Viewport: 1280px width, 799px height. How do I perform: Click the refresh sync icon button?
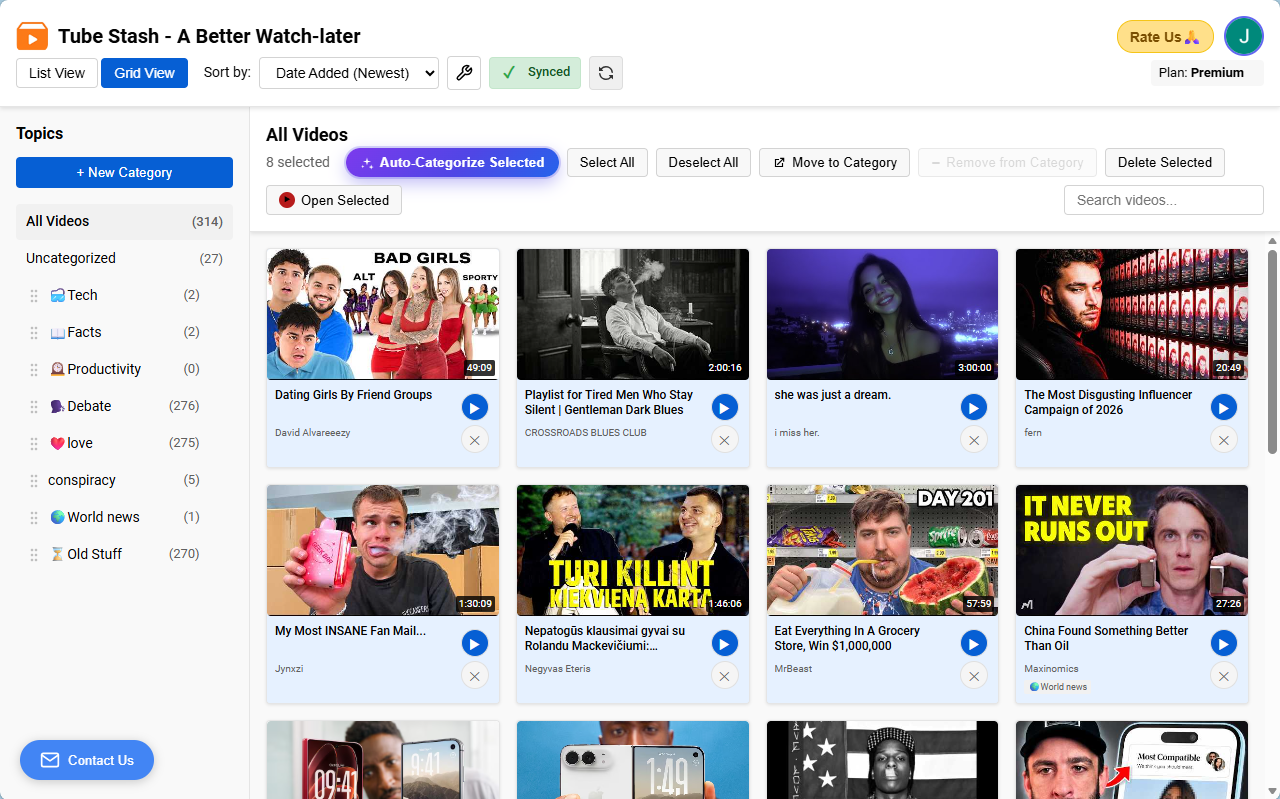click(x=605, y=73)
